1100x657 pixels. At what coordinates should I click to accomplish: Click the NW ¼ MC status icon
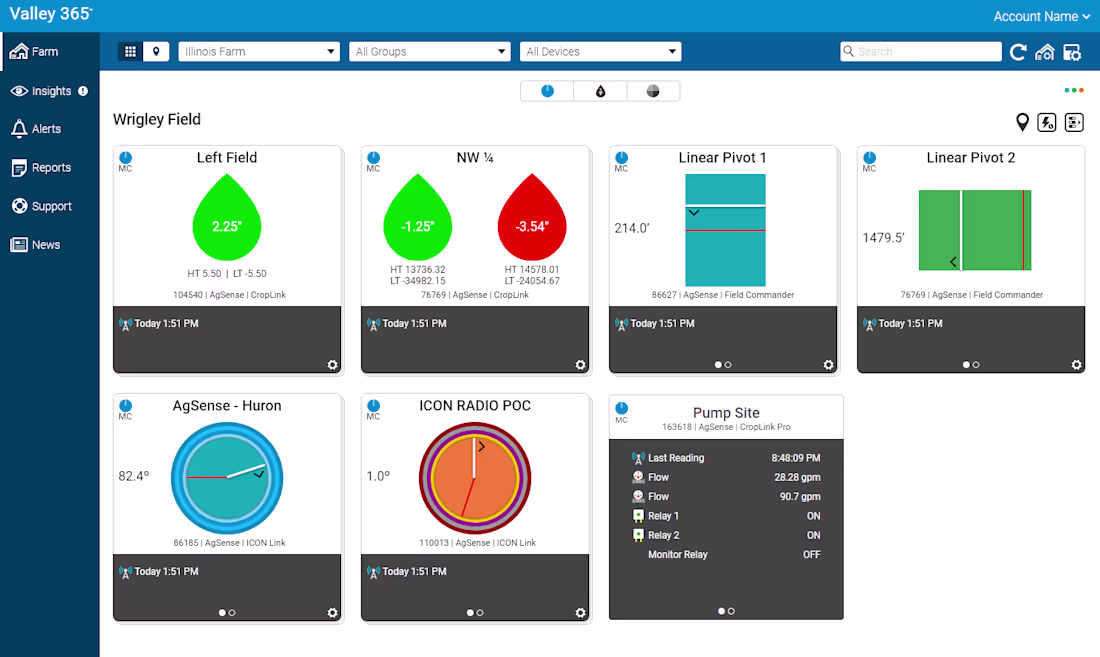[373, 161]
